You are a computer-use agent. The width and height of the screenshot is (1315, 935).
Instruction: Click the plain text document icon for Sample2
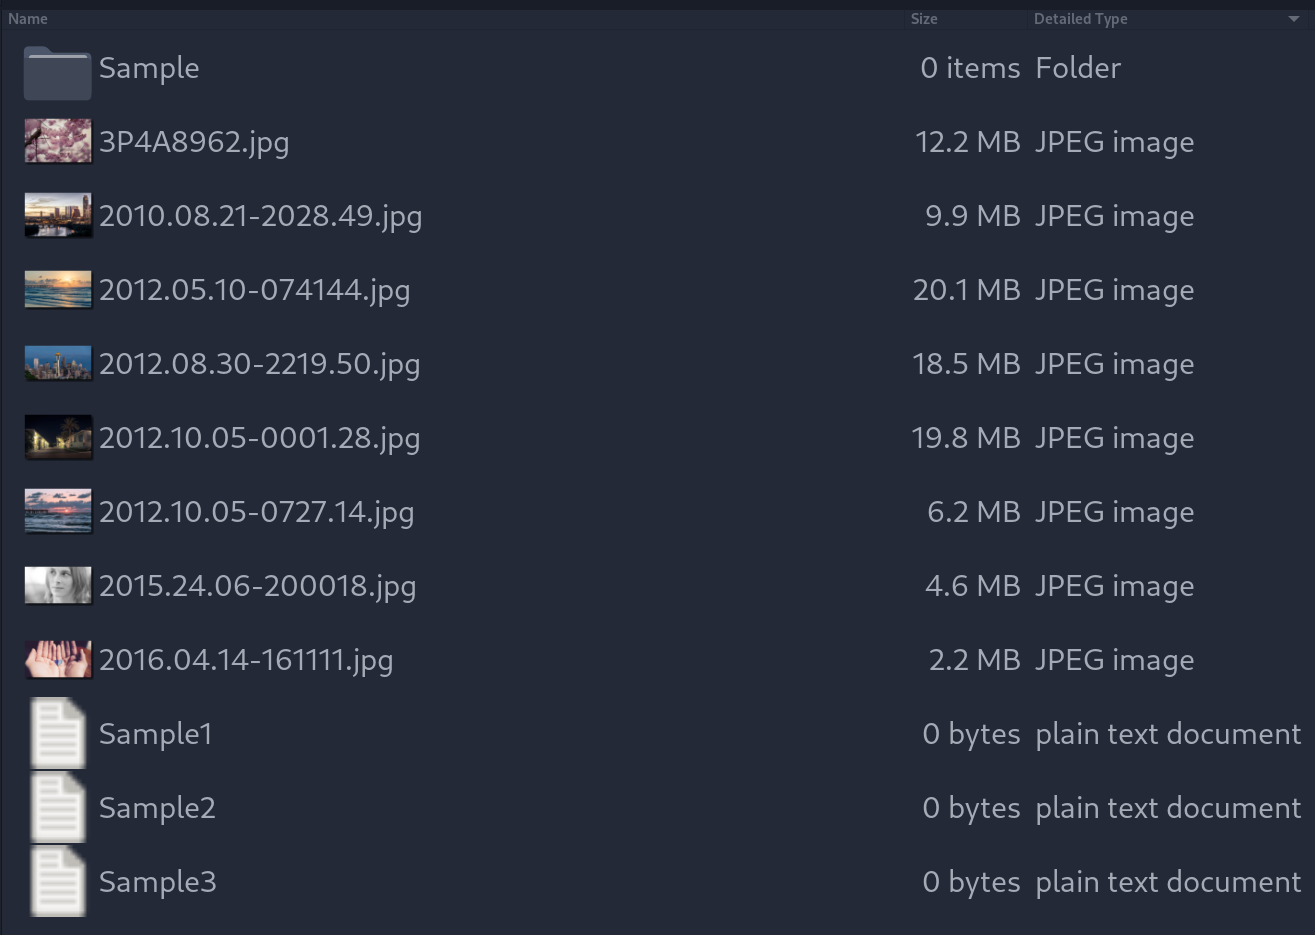[x=57, y=807]
